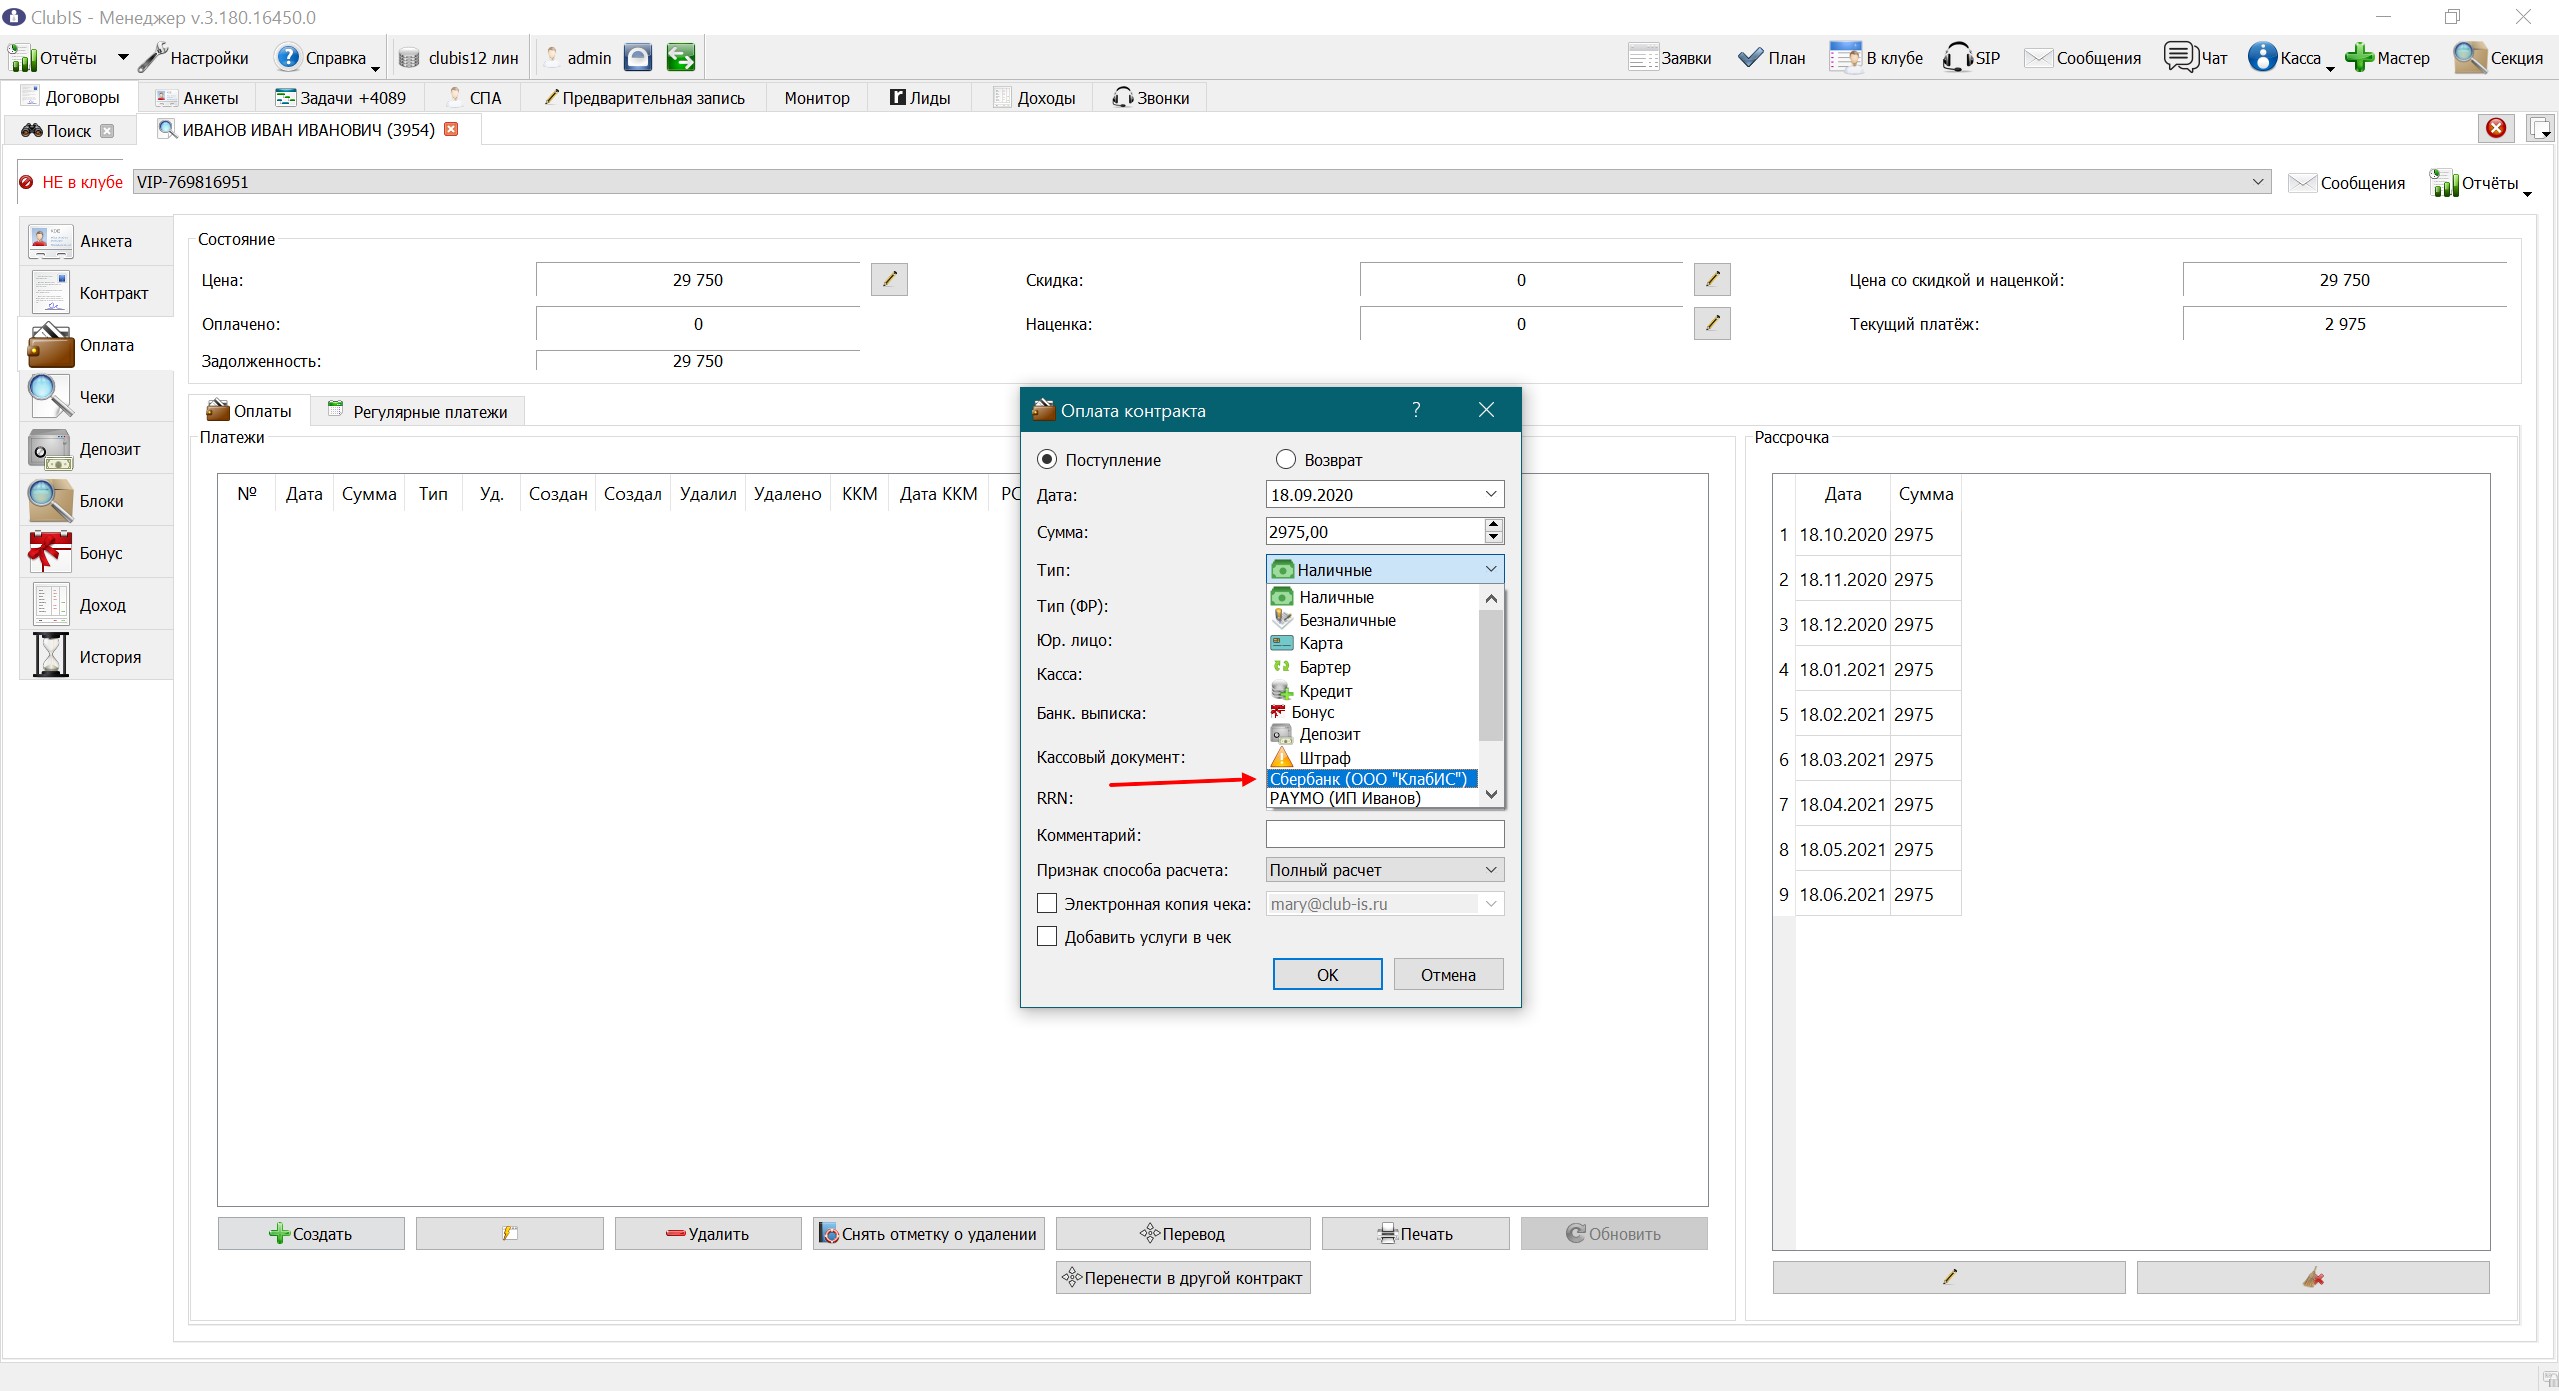This screenshot has width=2559, height=1391.
Task: Open the Признак способа расчета dropdown
Action: pos(1385,870)
